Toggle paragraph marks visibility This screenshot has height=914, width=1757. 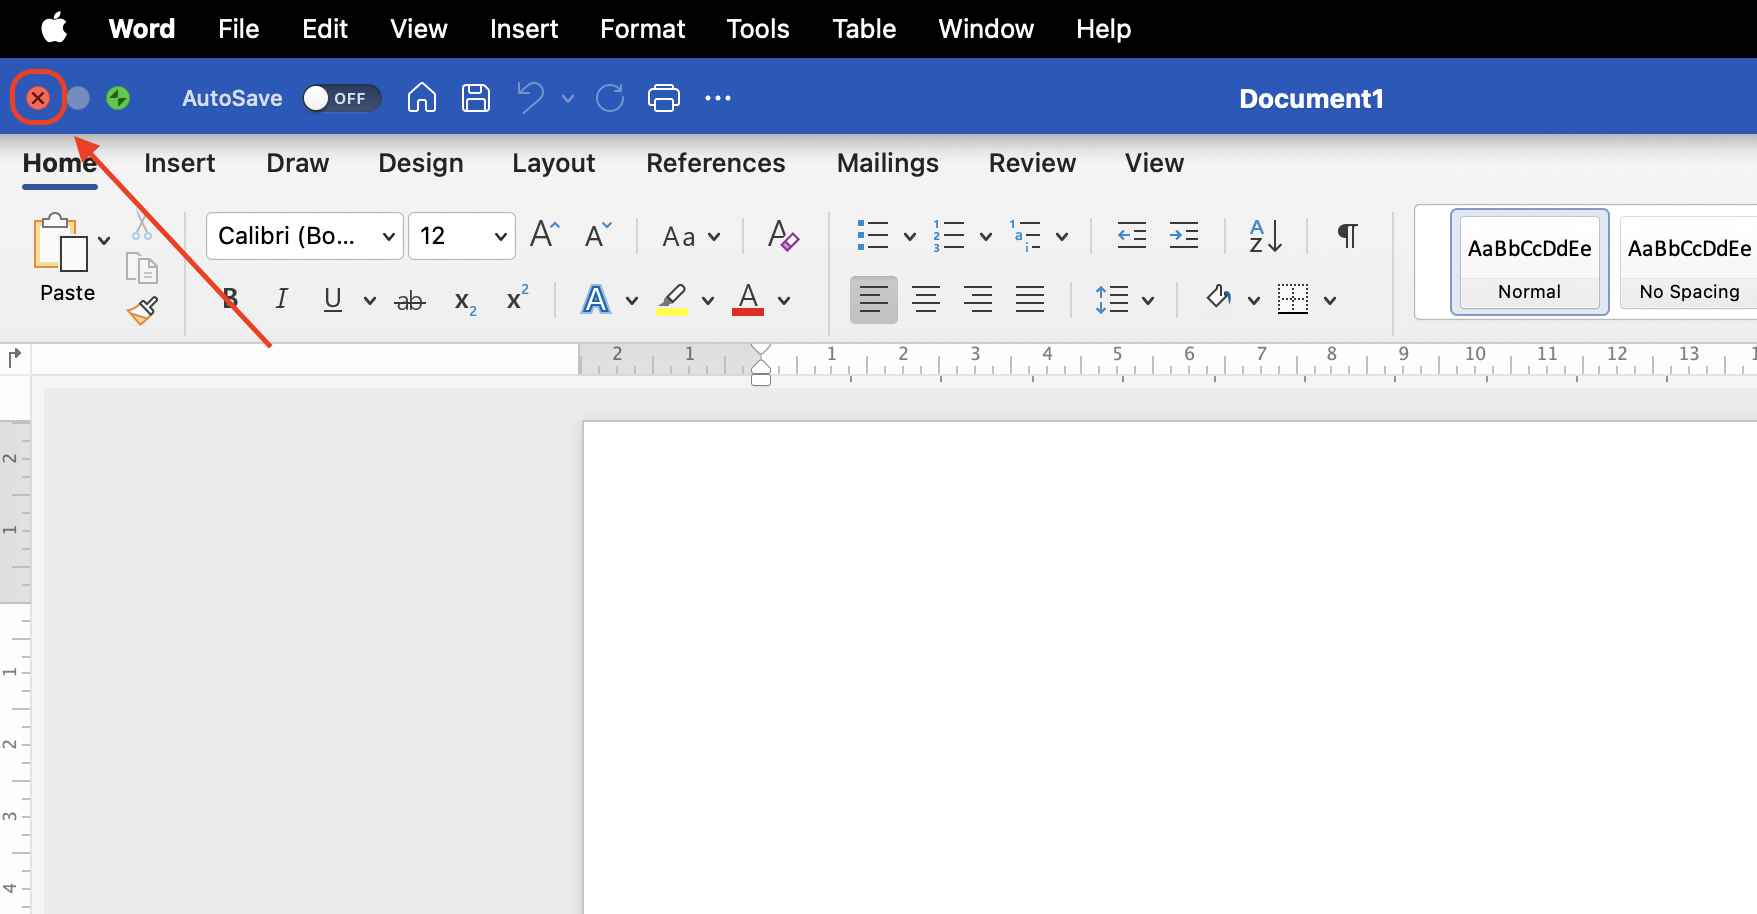(x=1346, y=236)
